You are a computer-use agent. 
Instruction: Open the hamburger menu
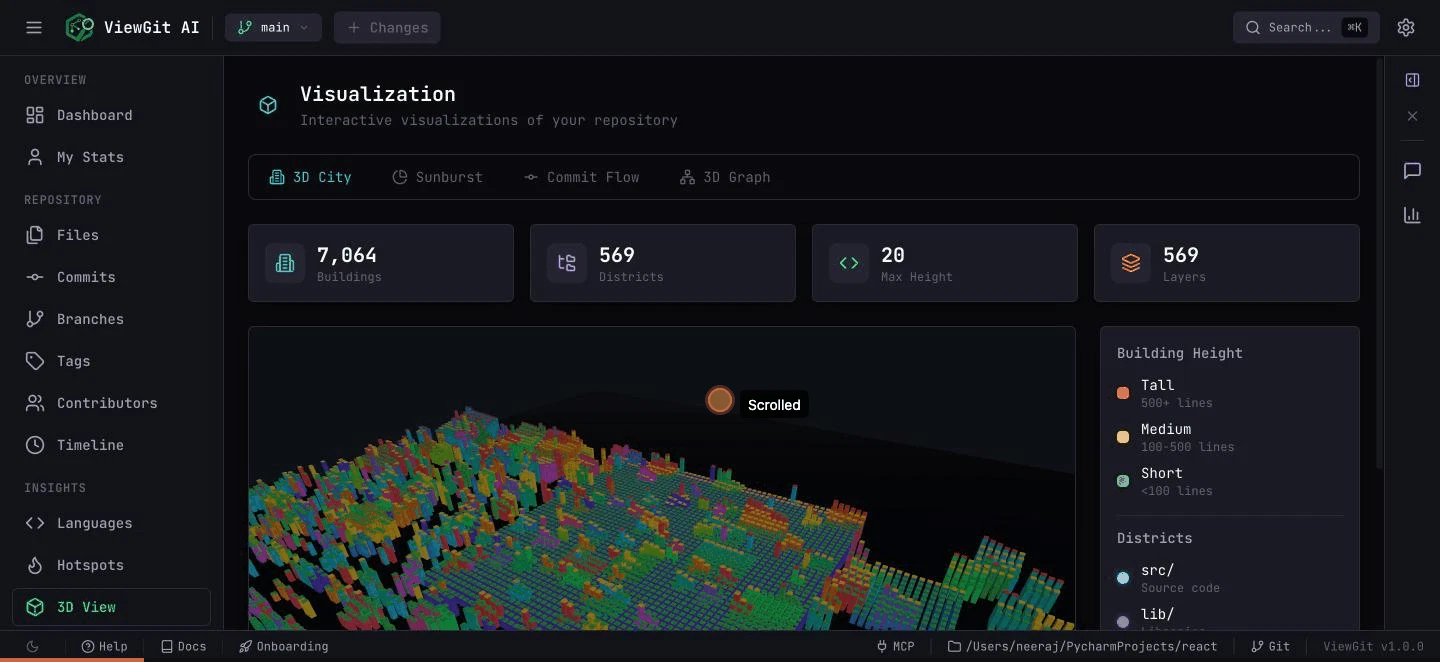[x=34, y=27]
